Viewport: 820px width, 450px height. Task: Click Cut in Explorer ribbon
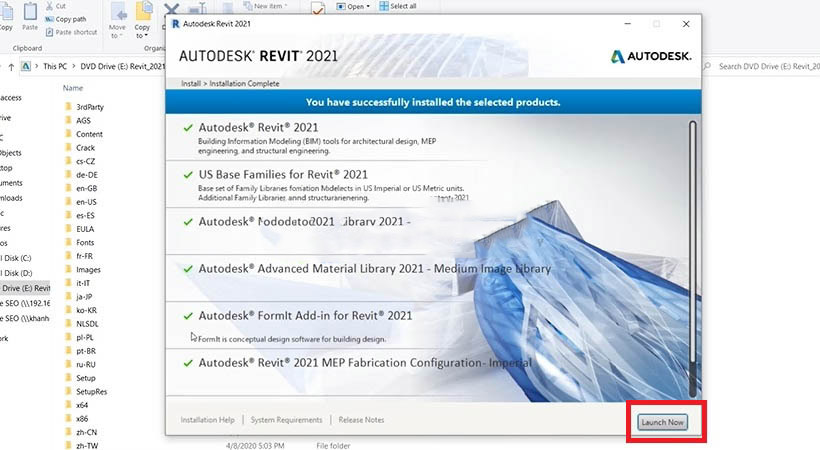click(x=56, y=6)
